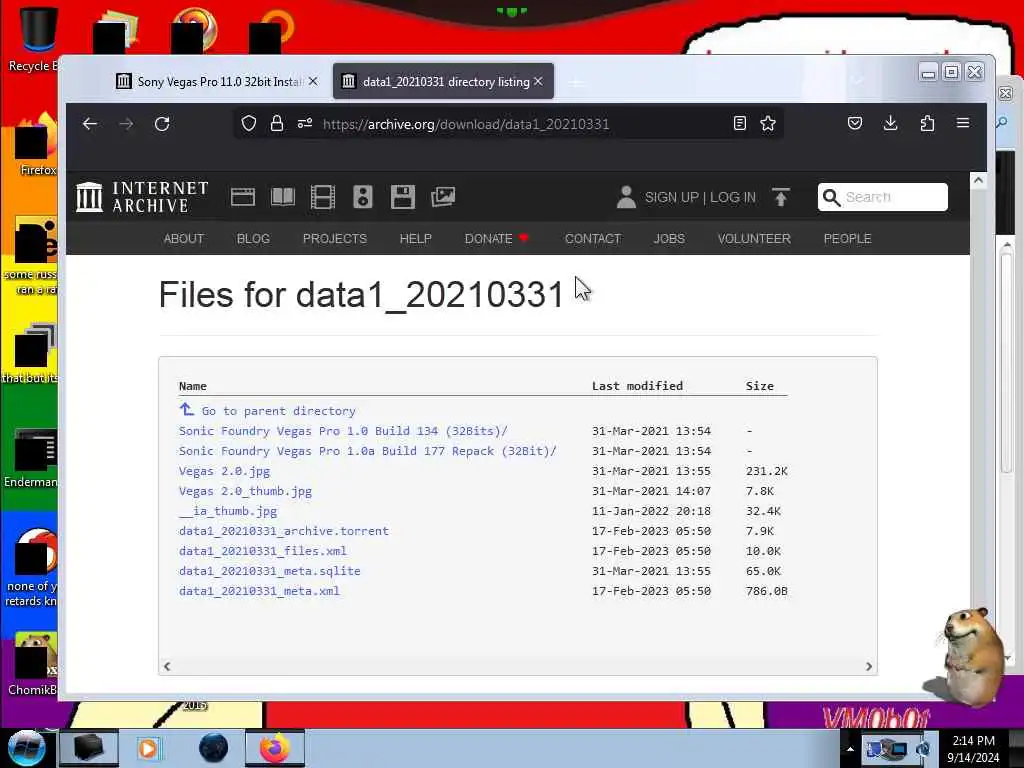Click the user avatar icon
This screenshot has height=768, width=1024.
626,197
